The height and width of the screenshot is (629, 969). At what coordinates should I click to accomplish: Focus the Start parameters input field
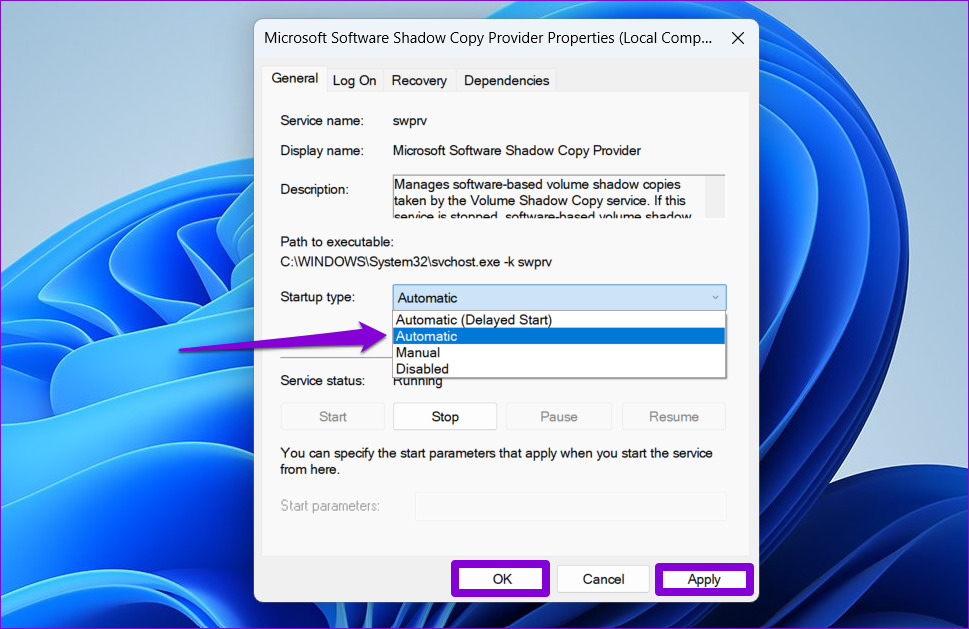click(x=570, y=506)
